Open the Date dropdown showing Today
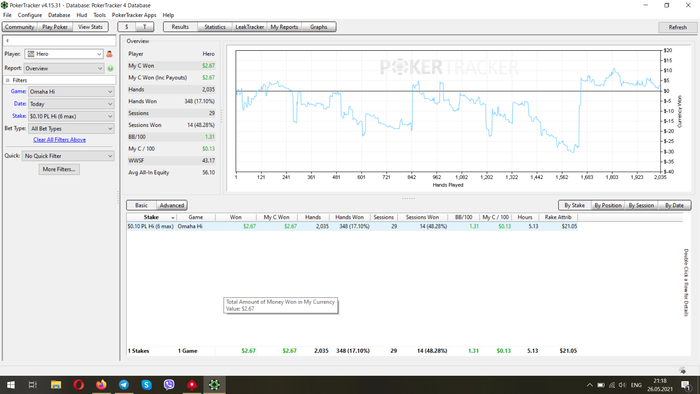700x394 pixels. [71, 104]
